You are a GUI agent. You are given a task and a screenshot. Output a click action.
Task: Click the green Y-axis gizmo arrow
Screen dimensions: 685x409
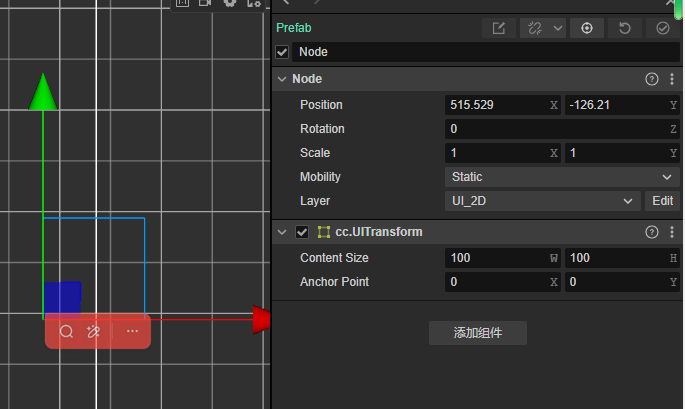pyautogui.click(x=43, y=91)
